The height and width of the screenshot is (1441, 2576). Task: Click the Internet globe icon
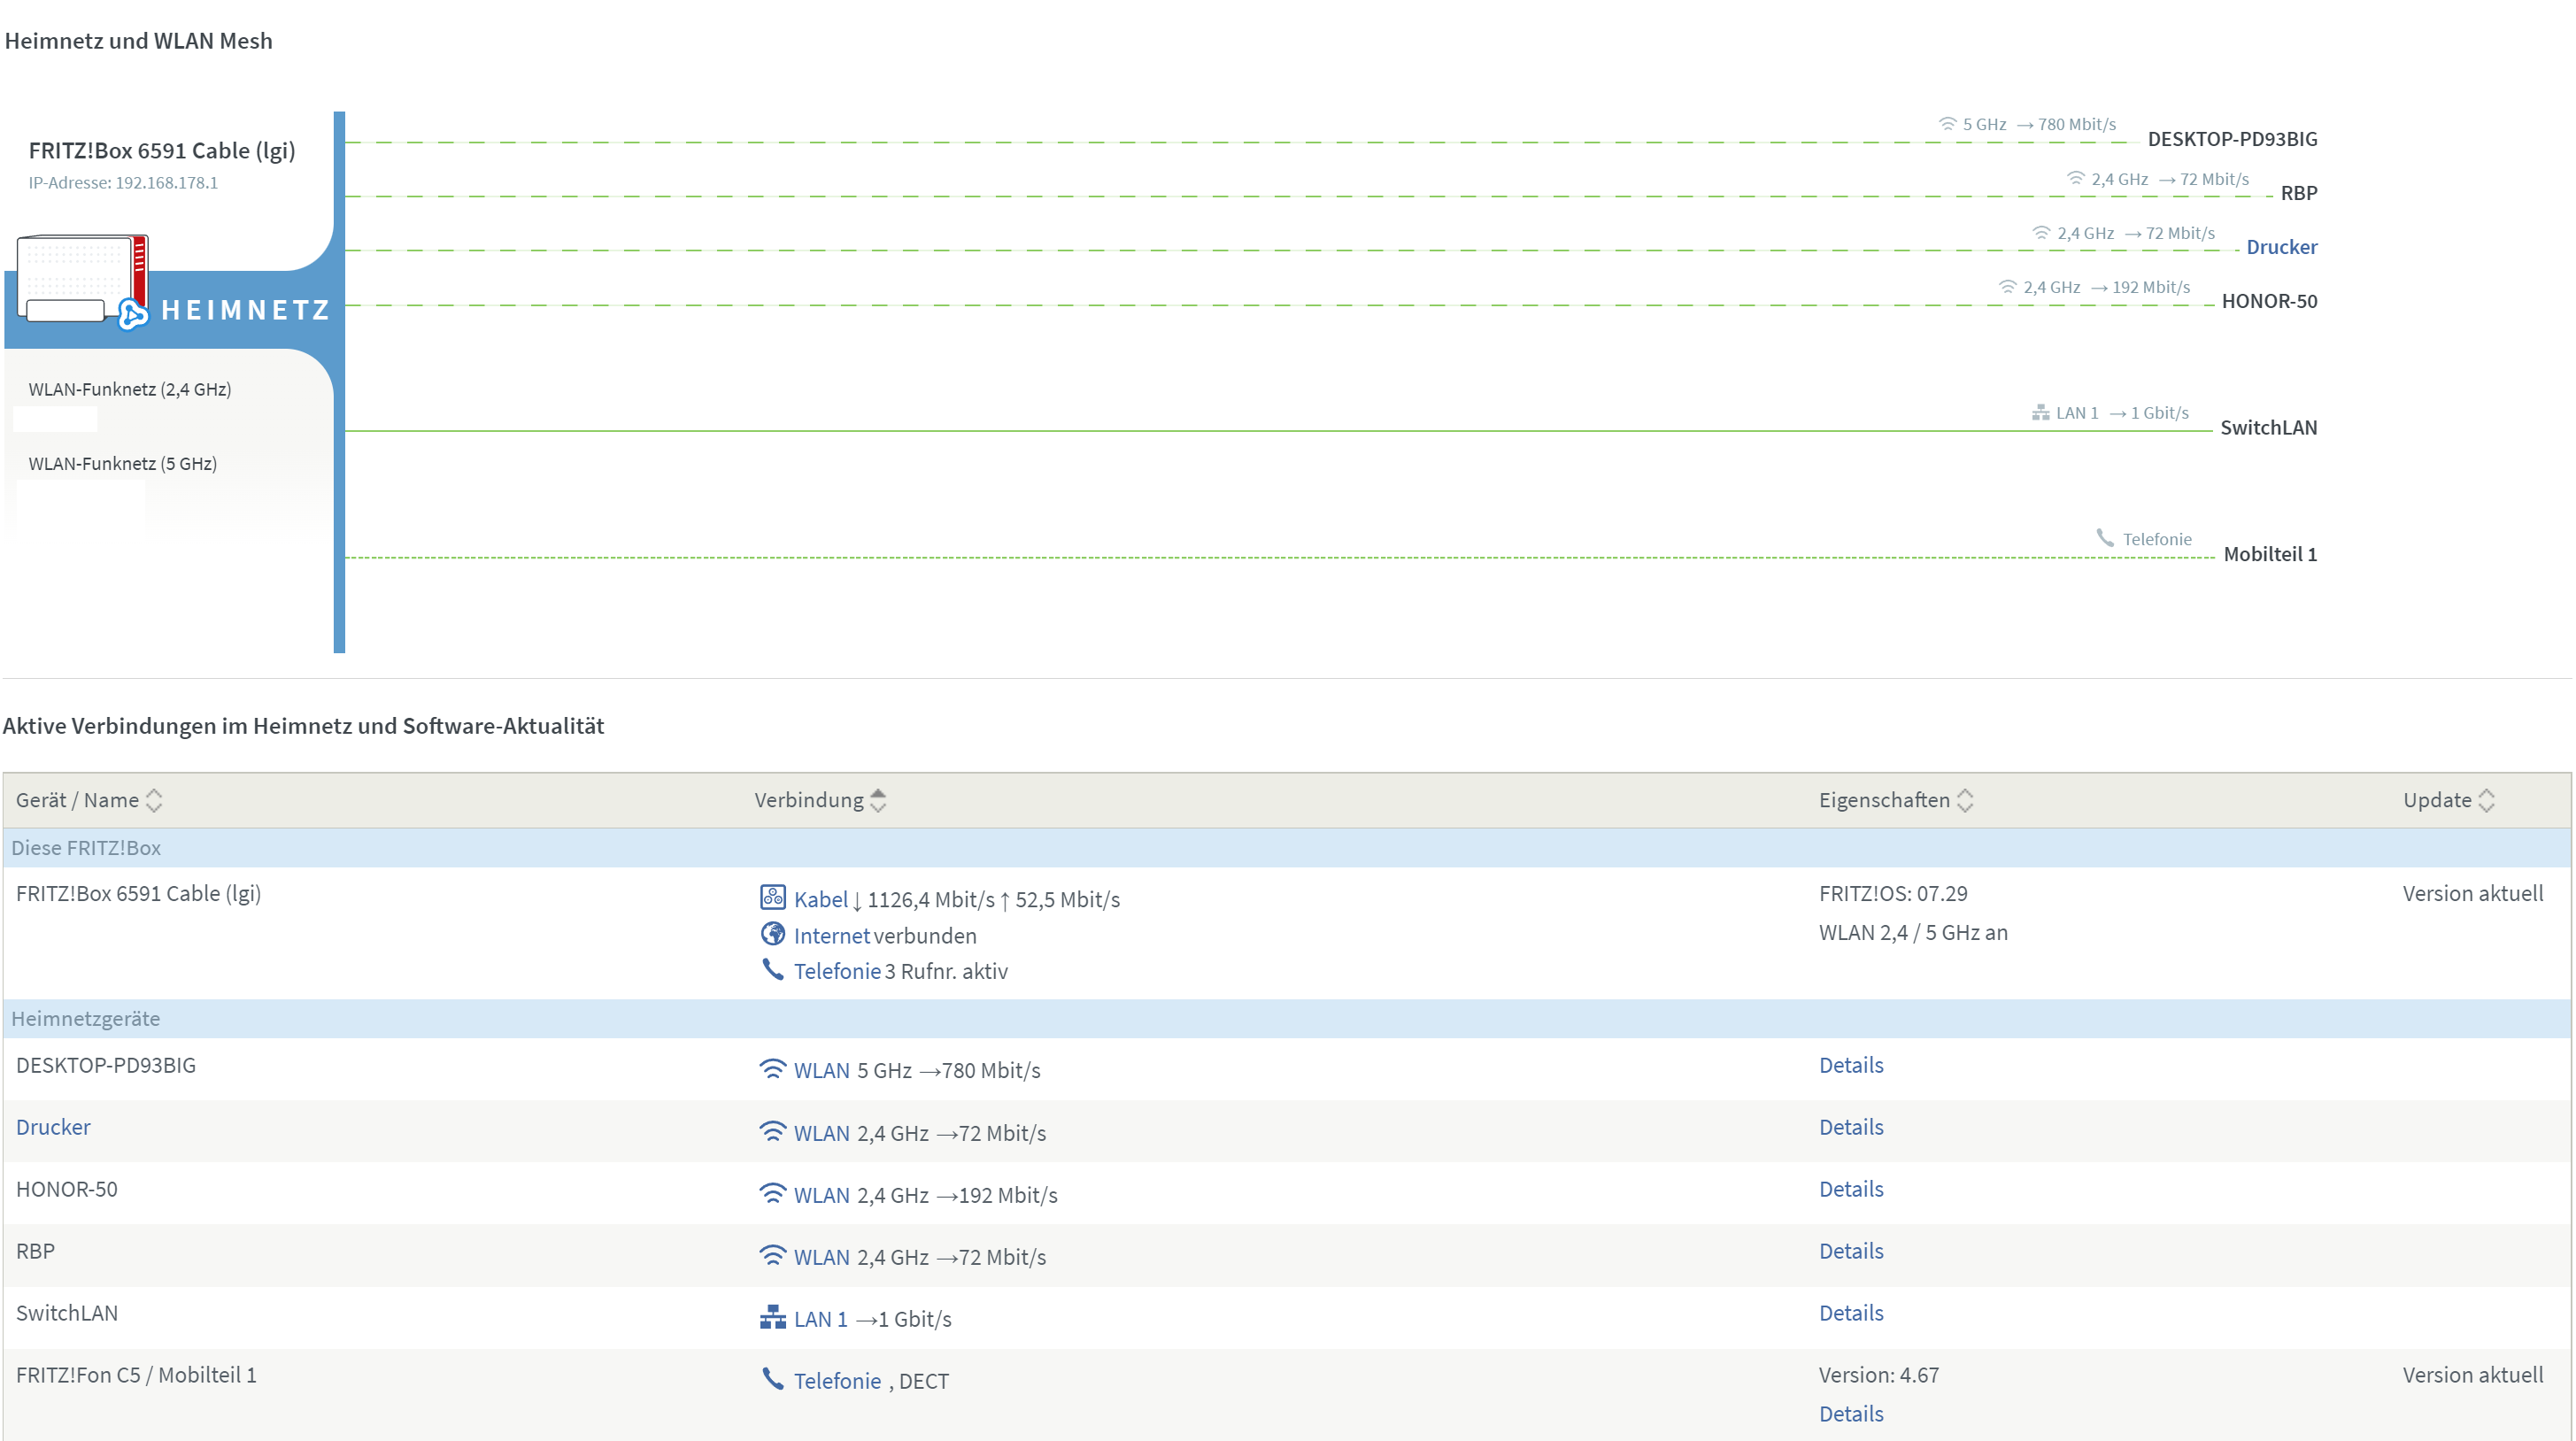(x=772, y=934)
